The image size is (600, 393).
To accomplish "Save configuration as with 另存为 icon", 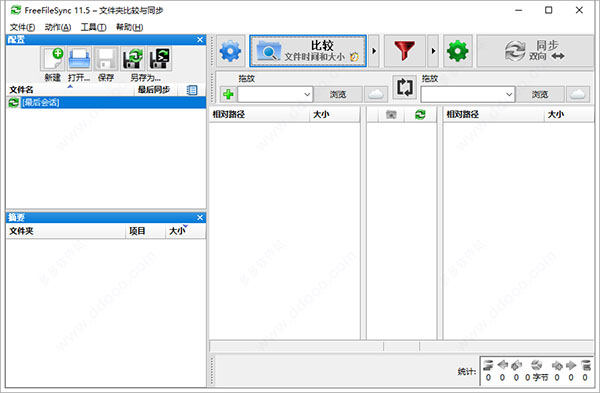I will pyautogui.click(x=132, y=59).
